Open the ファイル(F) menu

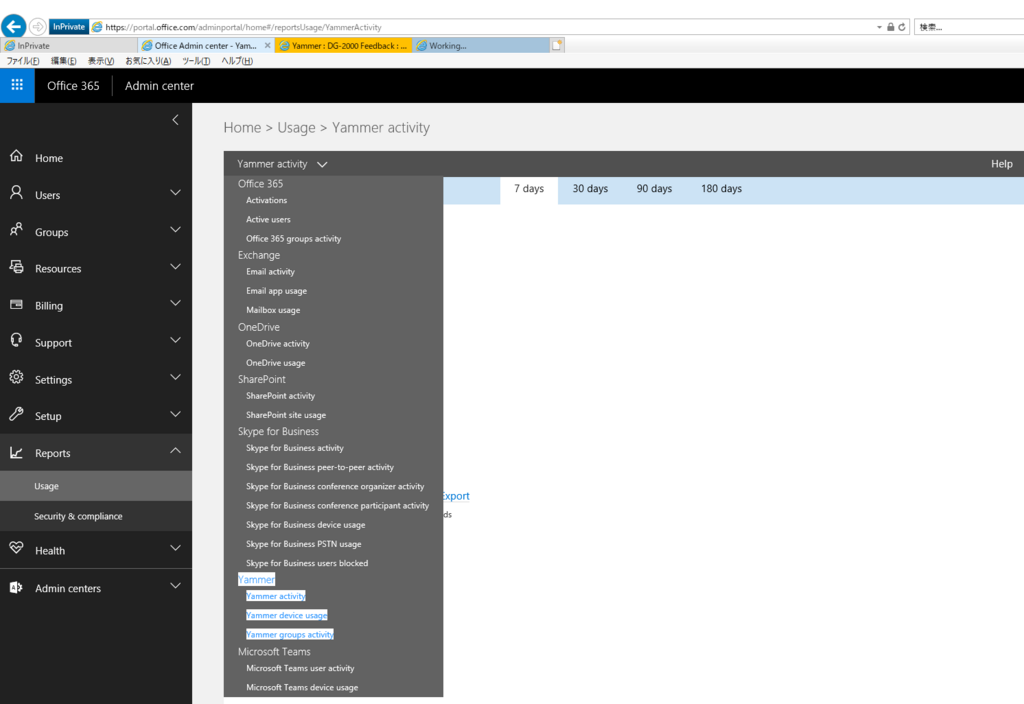[x=23, y=61]
